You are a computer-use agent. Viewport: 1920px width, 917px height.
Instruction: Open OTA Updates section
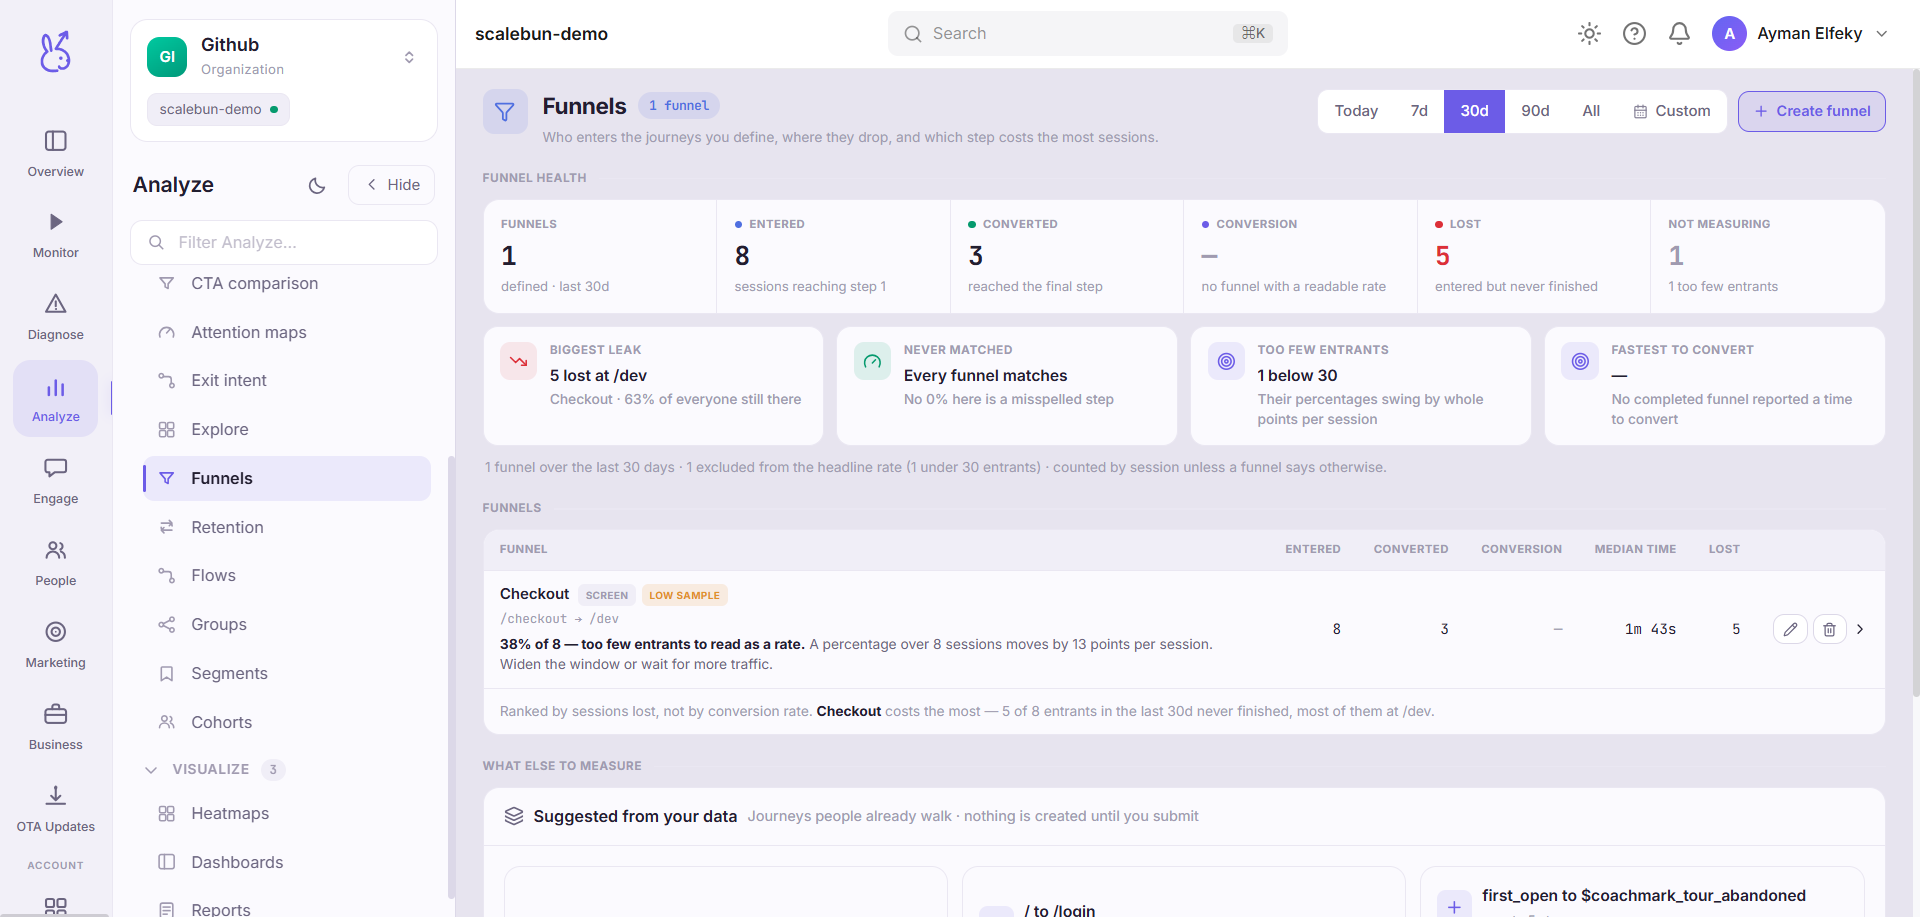56,809
